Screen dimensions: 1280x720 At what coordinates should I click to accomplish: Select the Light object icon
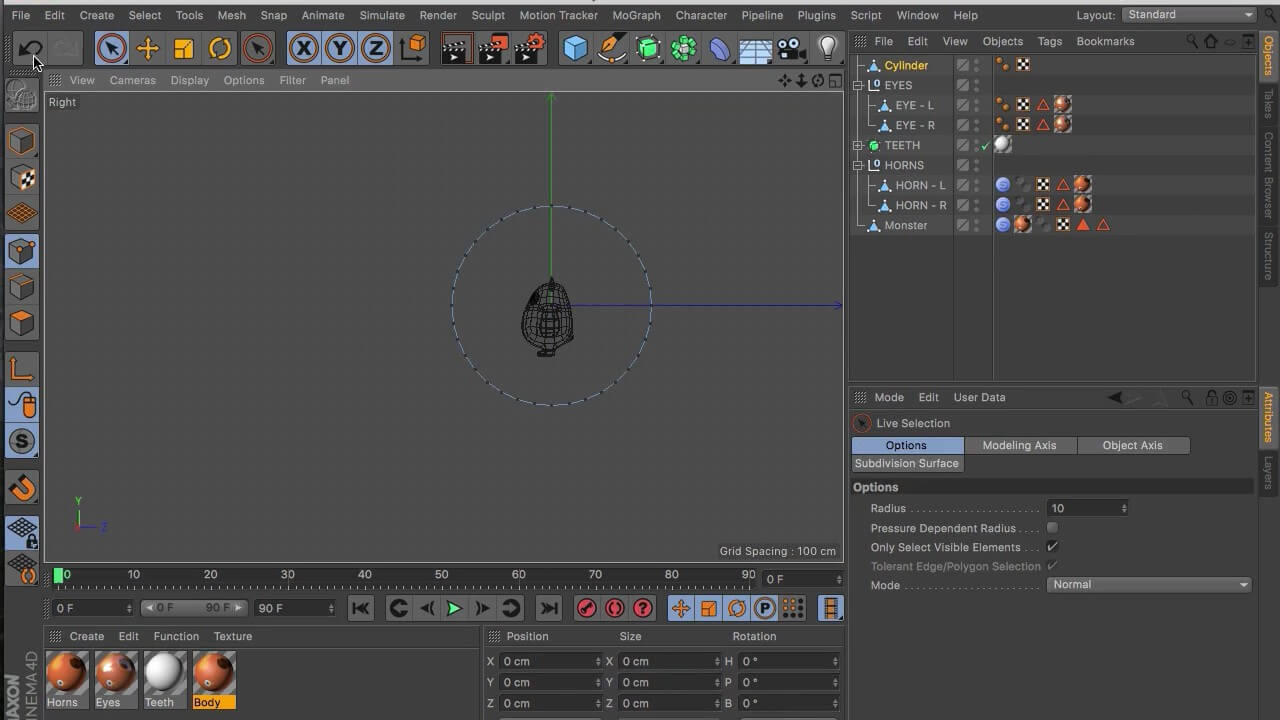825,47
